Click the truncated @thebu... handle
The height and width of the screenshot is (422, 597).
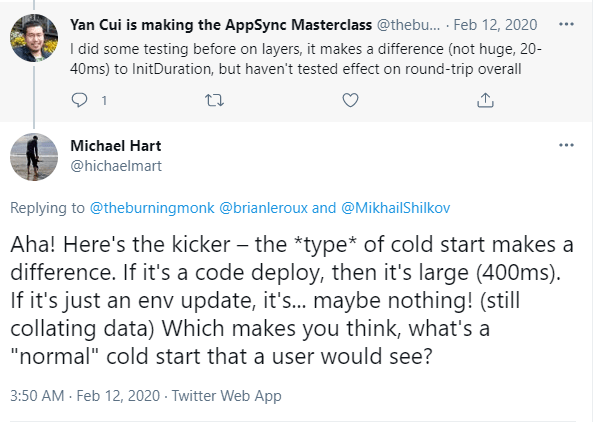pos(408,25)
